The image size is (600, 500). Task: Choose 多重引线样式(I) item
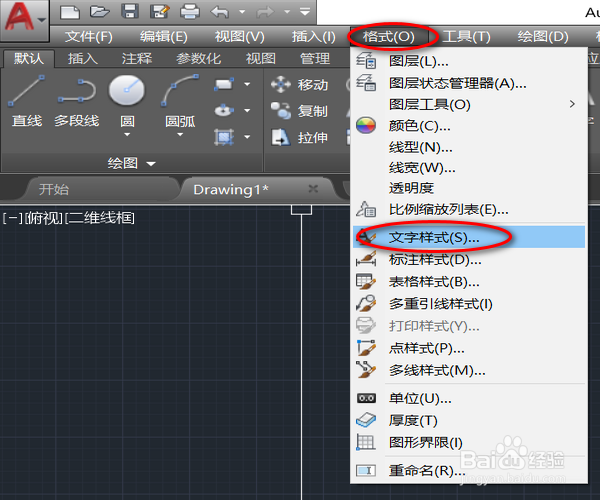tap(469, 304)
